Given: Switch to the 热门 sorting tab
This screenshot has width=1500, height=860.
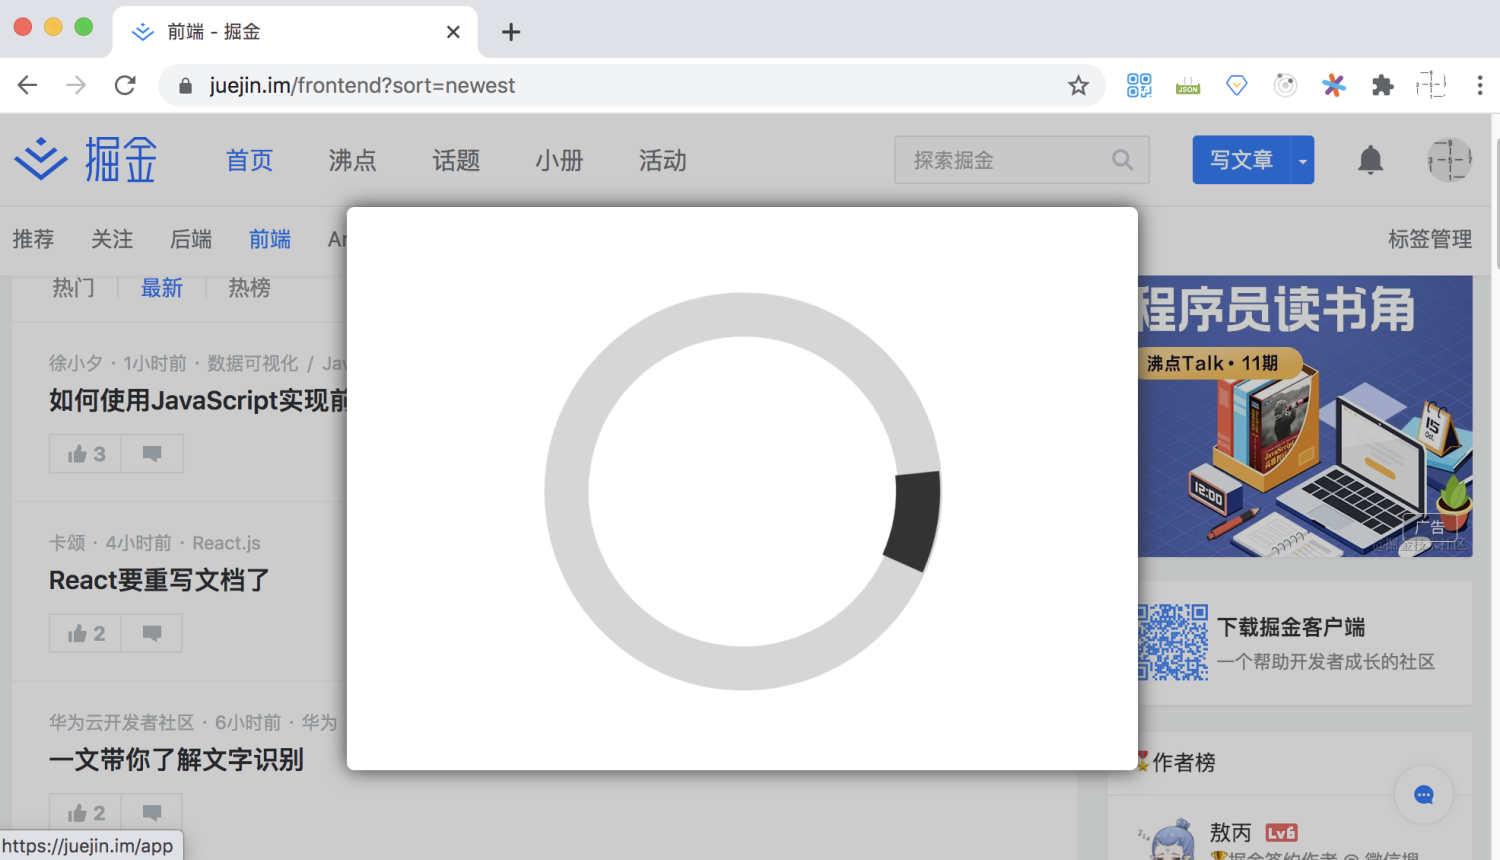Looking at the screenshot, I should click(72, 288).
